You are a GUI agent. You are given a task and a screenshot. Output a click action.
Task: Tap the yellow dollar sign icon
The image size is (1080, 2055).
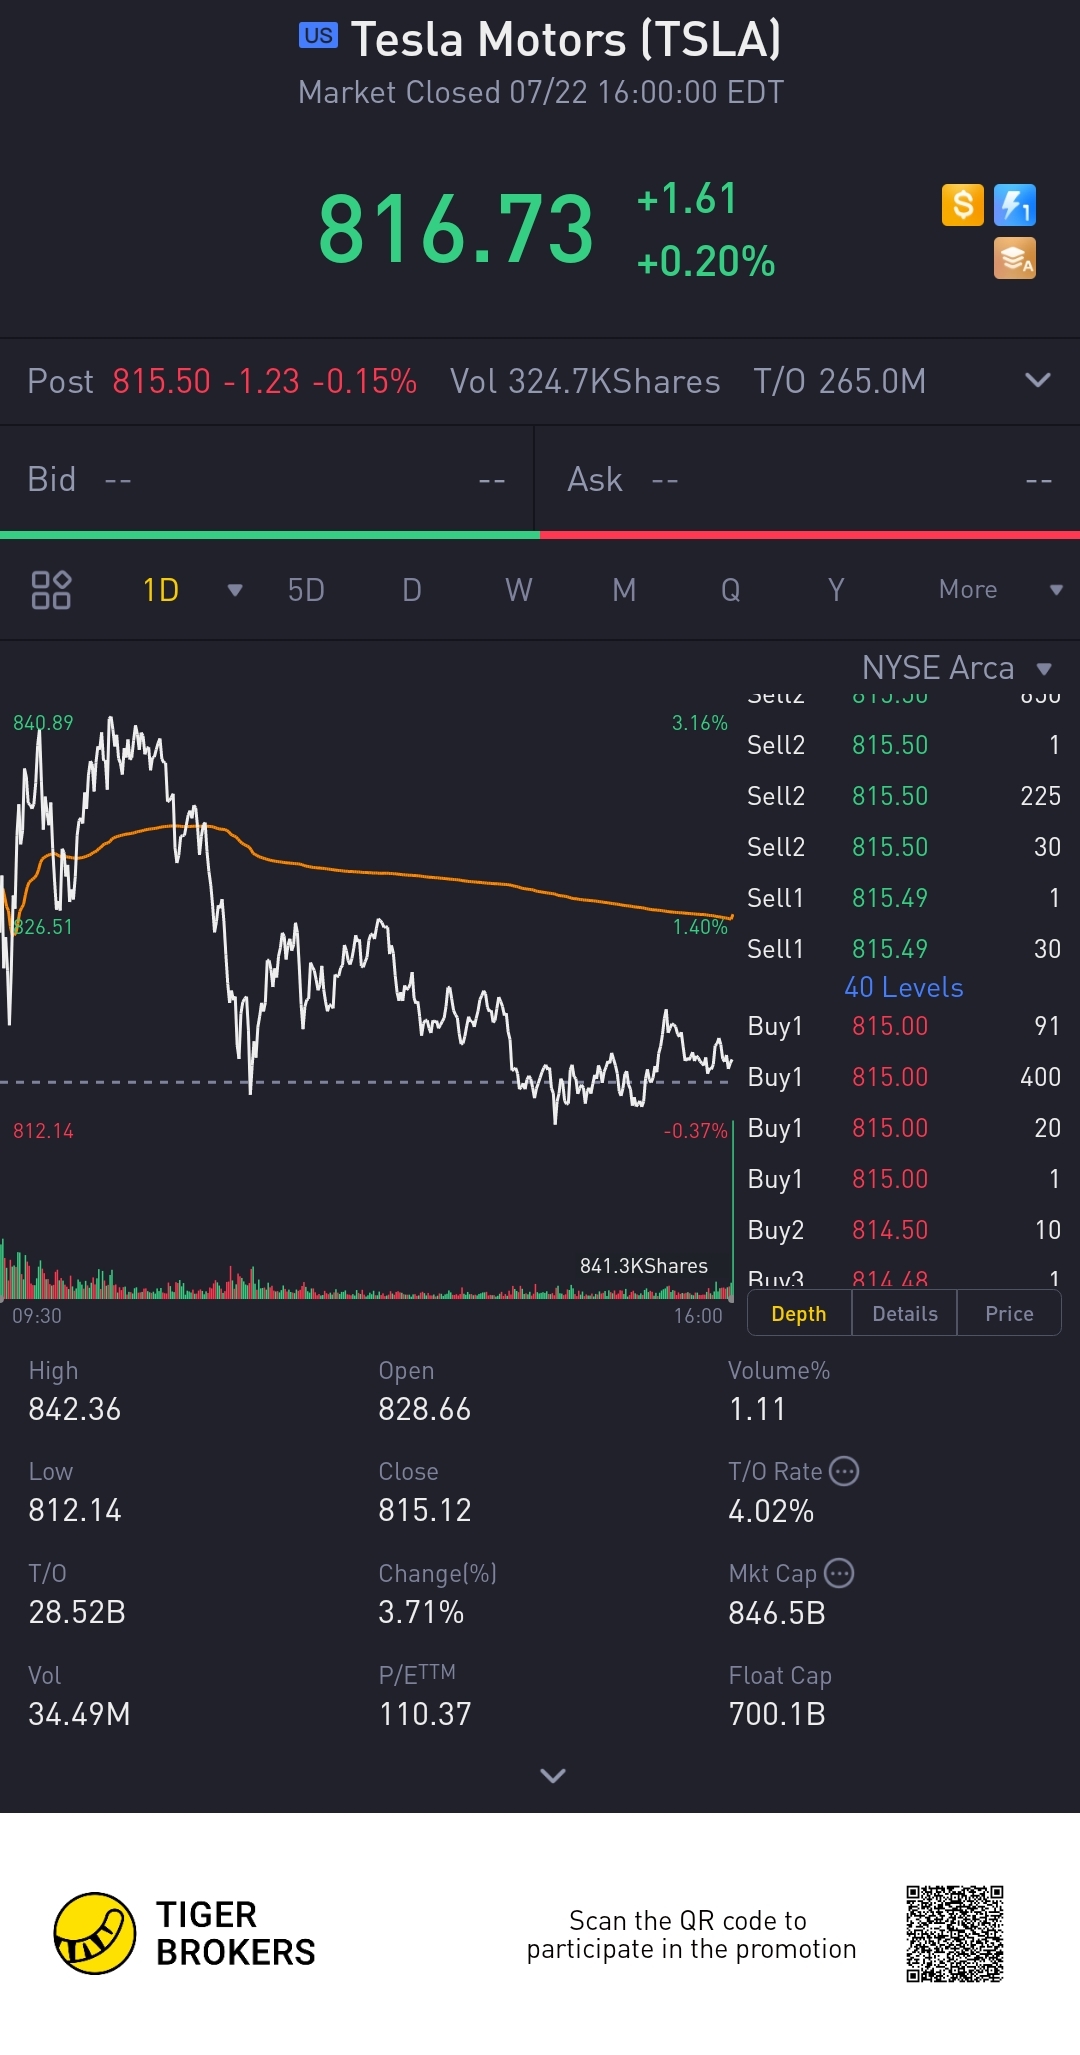tap(963, 205)
